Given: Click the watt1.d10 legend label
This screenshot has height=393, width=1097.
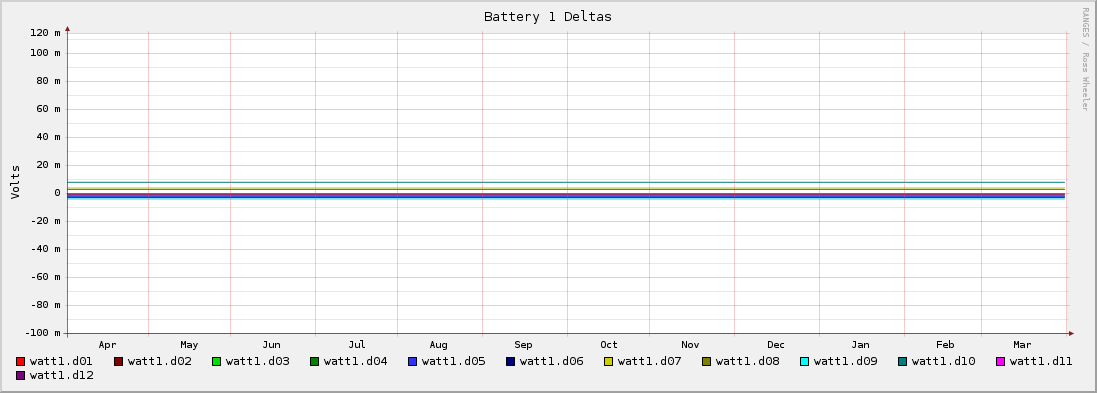Looking at the screenshot, I should tap(943, 362).
